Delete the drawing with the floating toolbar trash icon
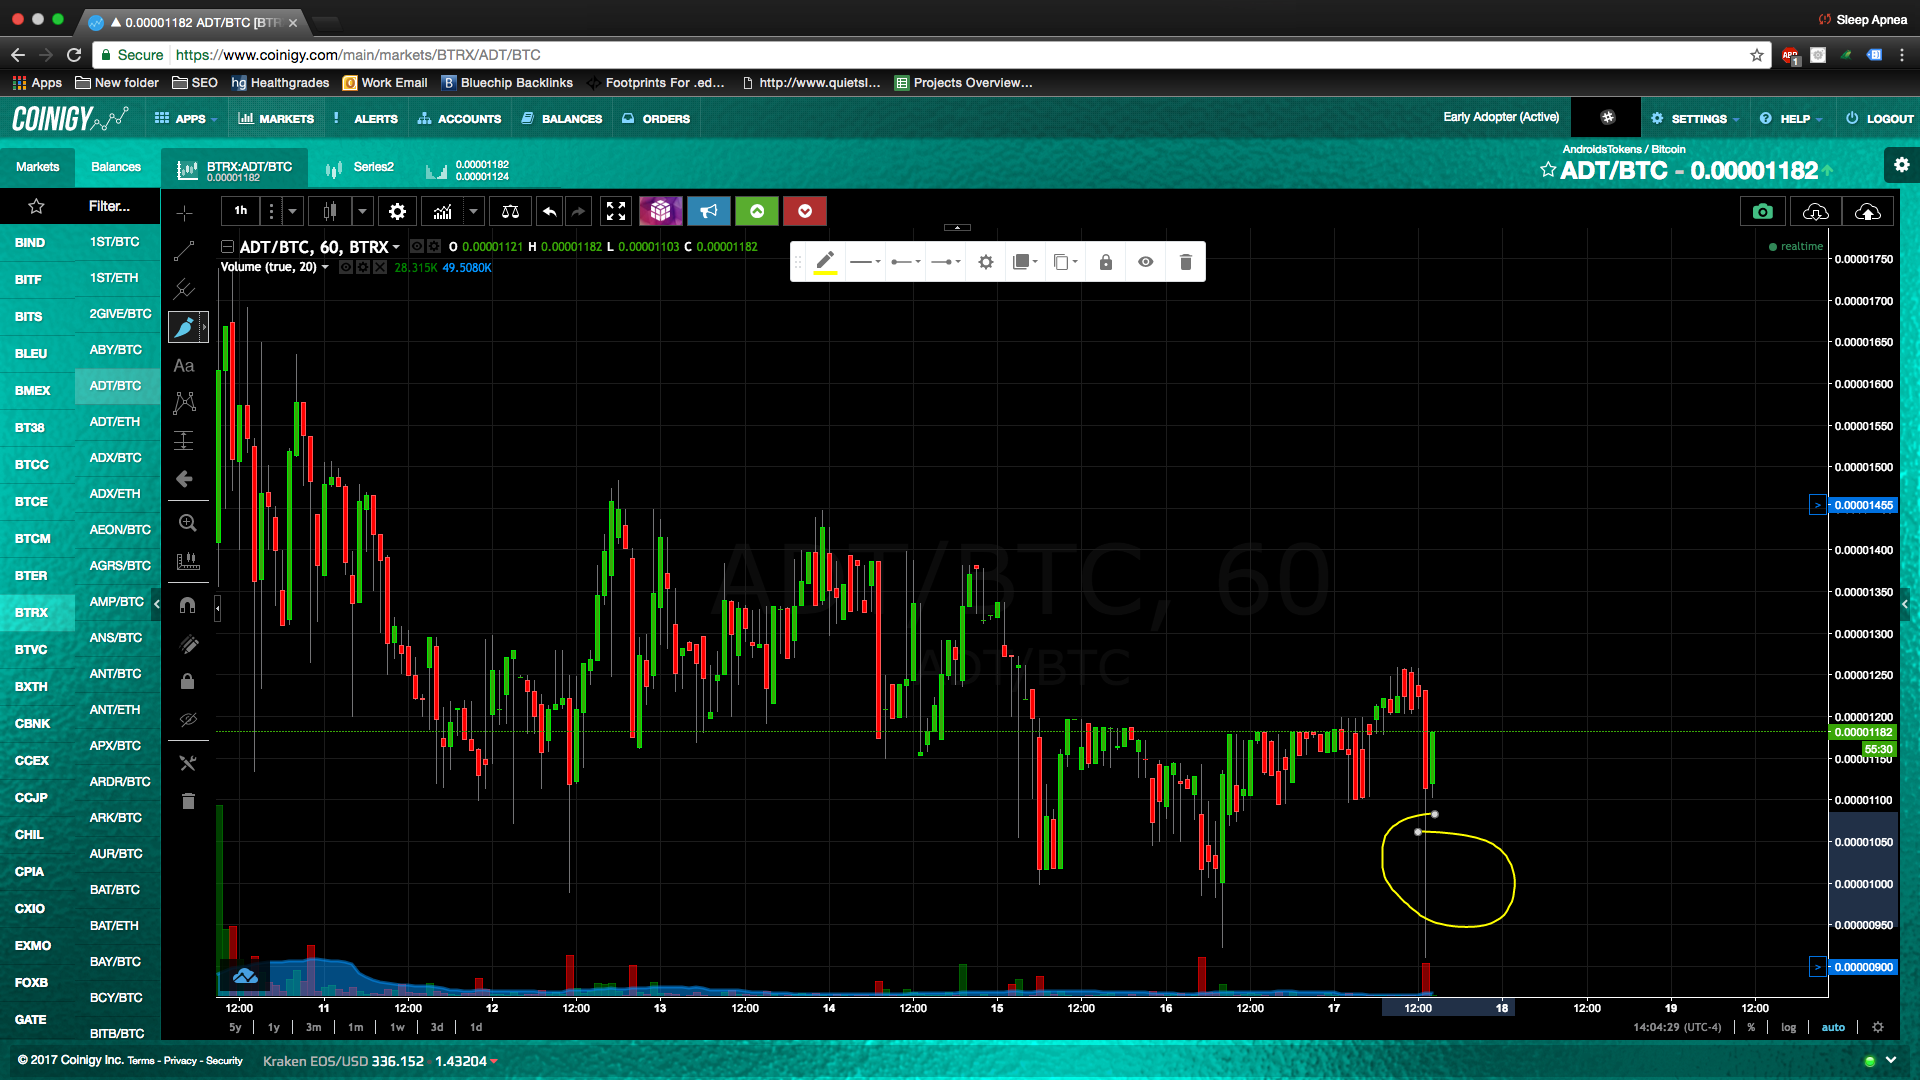 click(x=1185, y=262)
